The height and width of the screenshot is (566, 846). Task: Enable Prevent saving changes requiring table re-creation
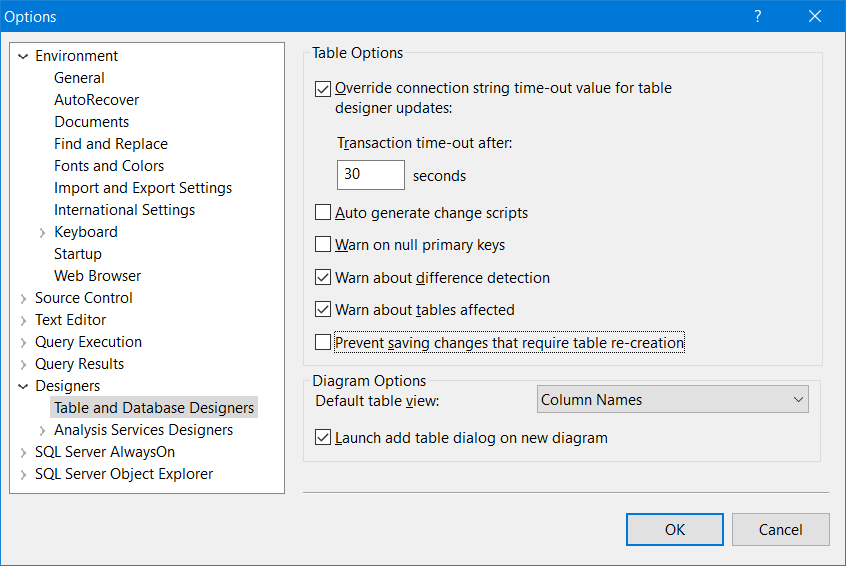(323, 343)
